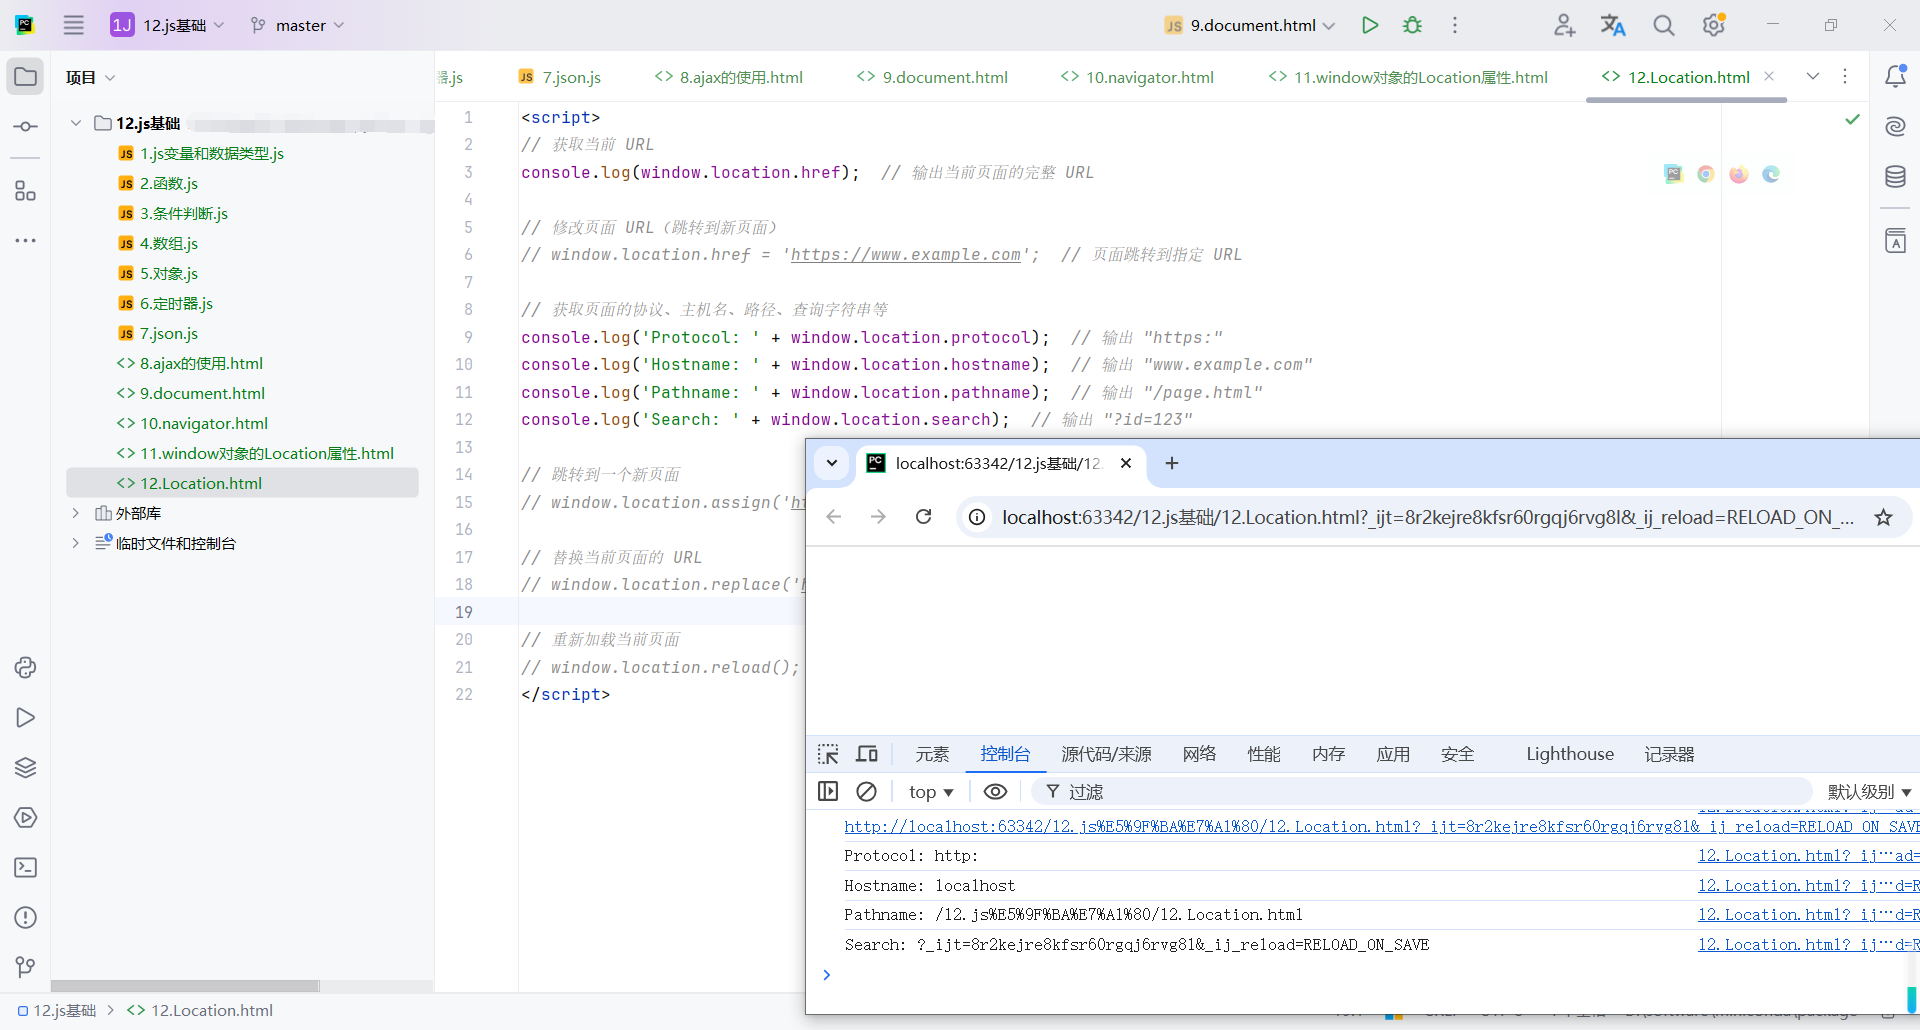Image resolution: width=1920 pixels, height=1030 pixels.
Task: Toggle live expression eye icon
Action: pos(995,791)
